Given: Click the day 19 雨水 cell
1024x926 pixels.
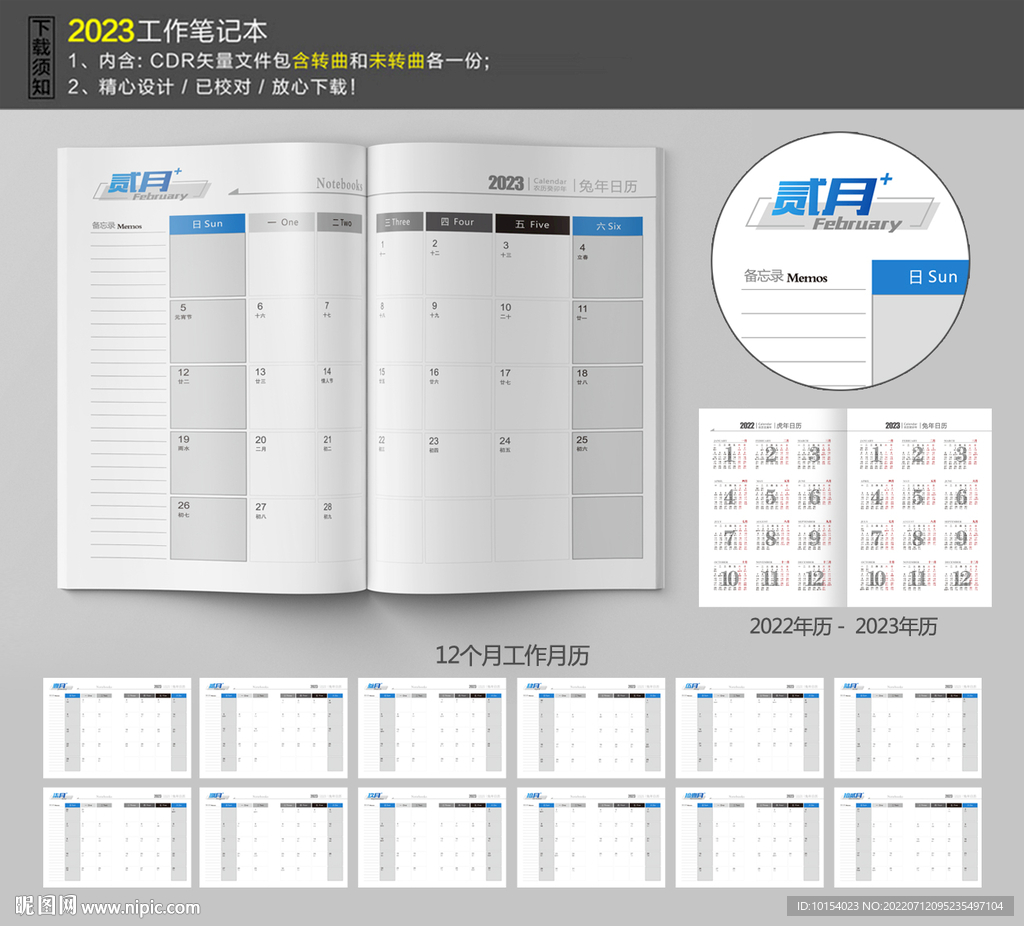Looking at the screenshot, I should 208,463.
